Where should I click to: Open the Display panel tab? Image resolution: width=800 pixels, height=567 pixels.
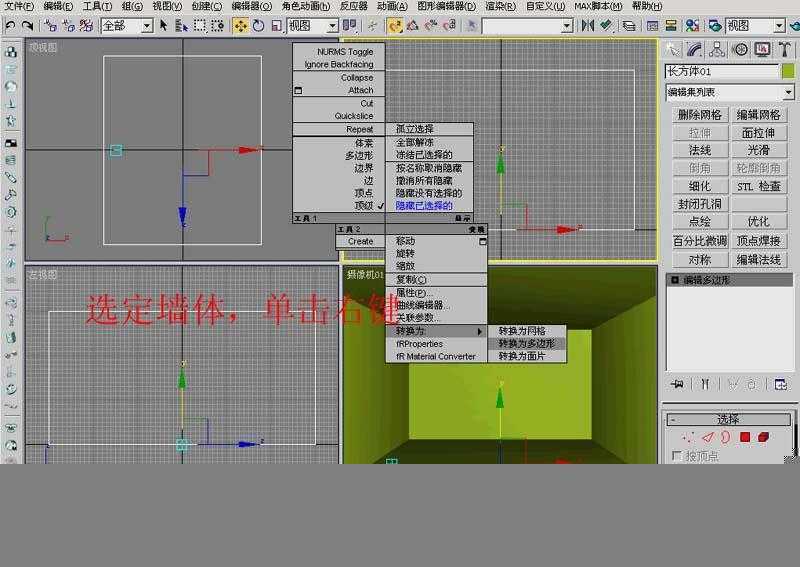[762, 50]
